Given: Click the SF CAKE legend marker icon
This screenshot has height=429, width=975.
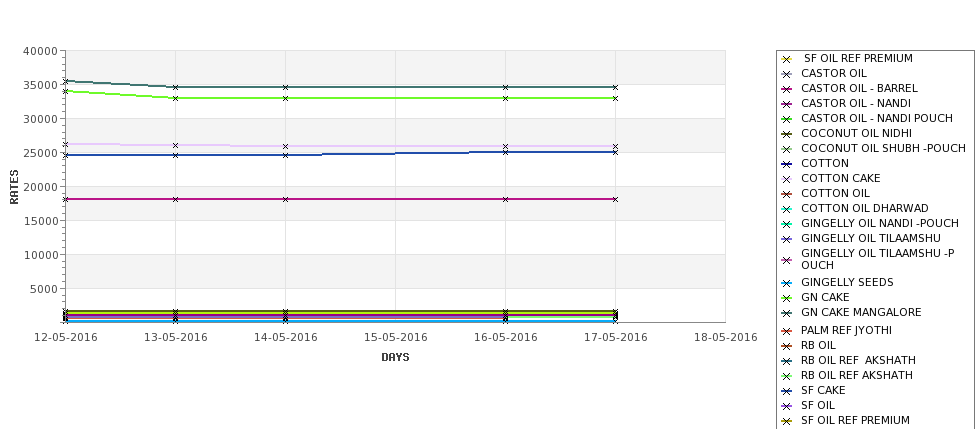Looking at the screenshot, I should (787, 391).
